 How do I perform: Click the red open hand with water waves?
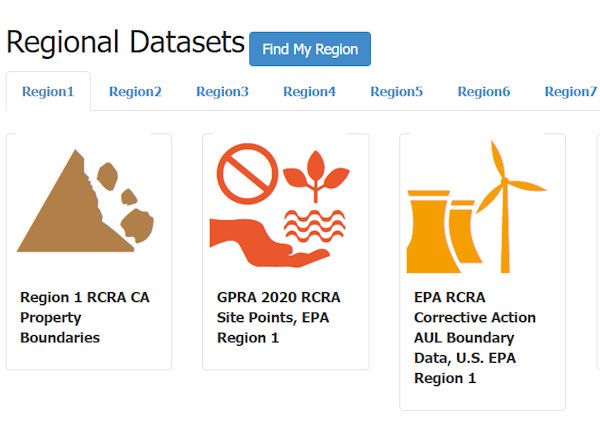coord(278,238)
